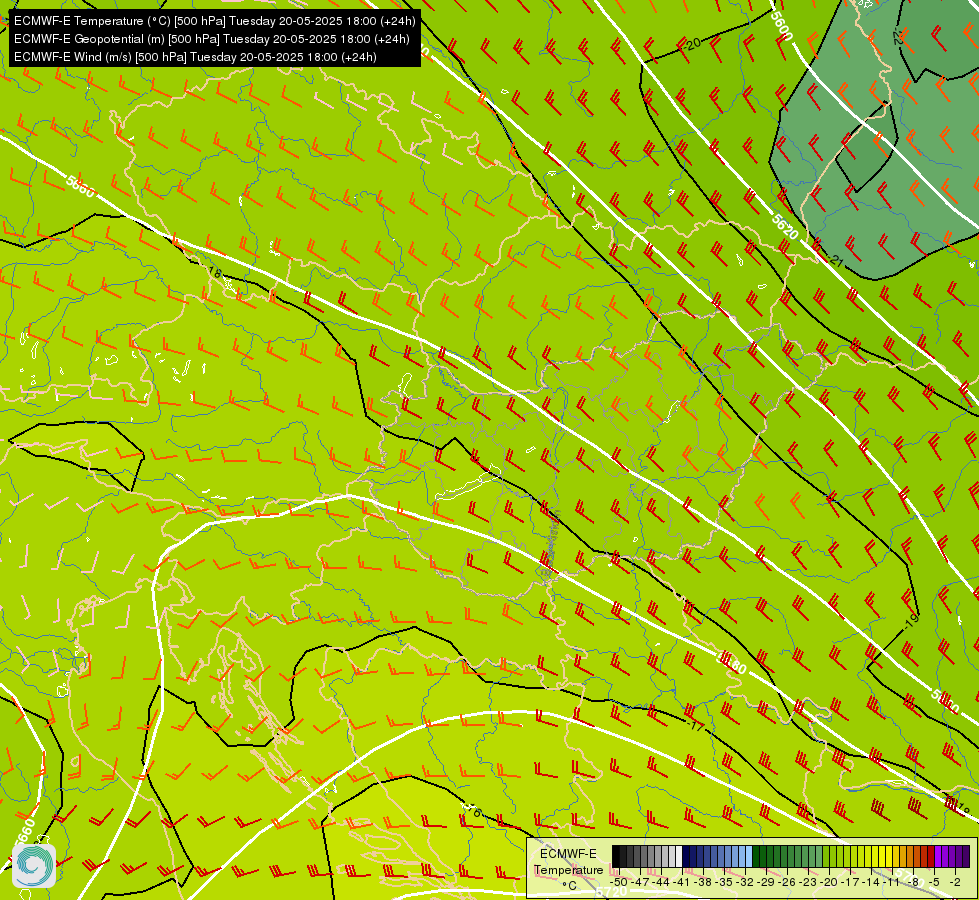
Task: Click the -44 legend scale label
Action: [661, 883]
